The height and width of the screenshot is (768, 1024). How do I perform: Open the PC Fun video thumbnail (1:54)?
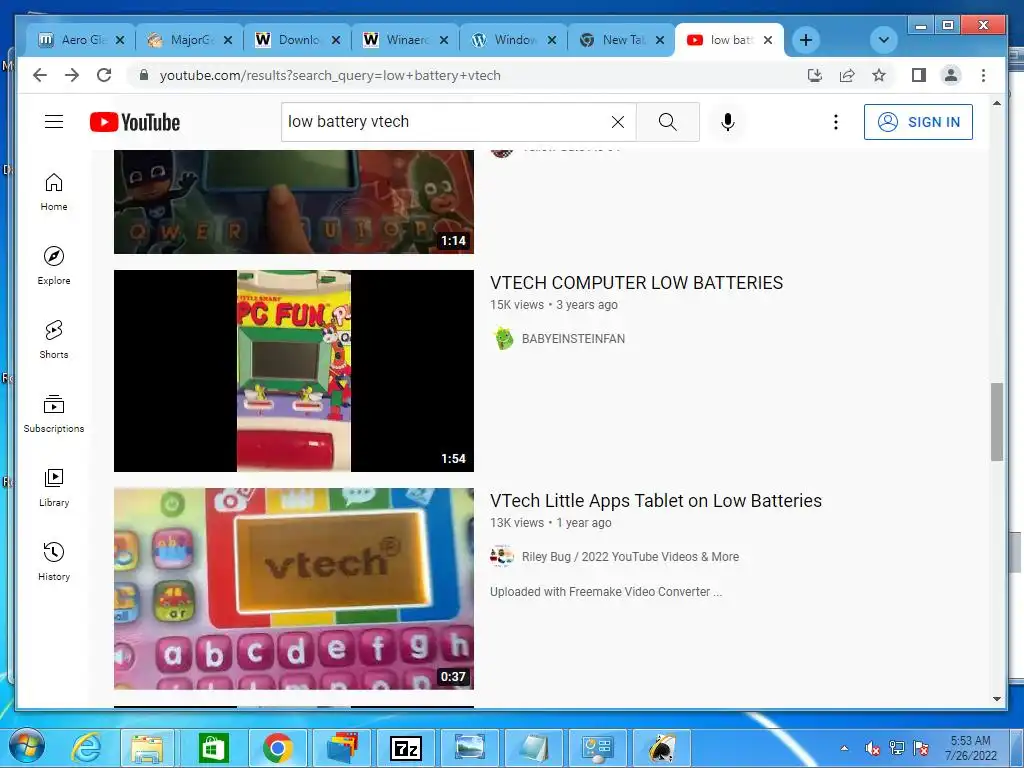pos(294,371)
